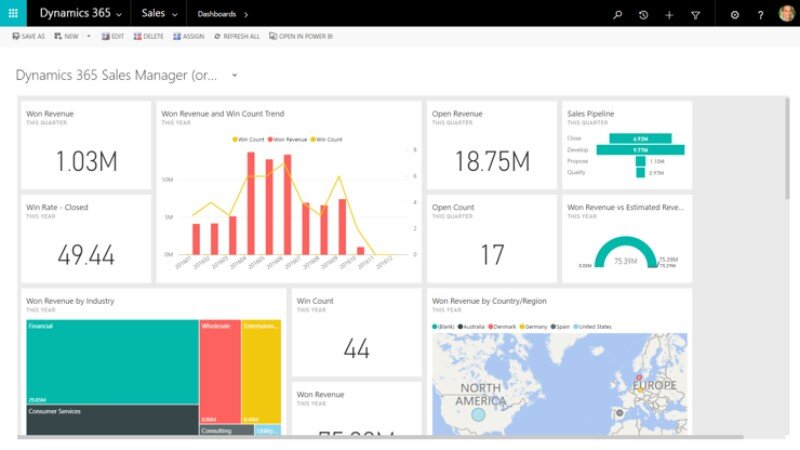
Task: Open the settings gear icon
Action: (x=735, y=15)
